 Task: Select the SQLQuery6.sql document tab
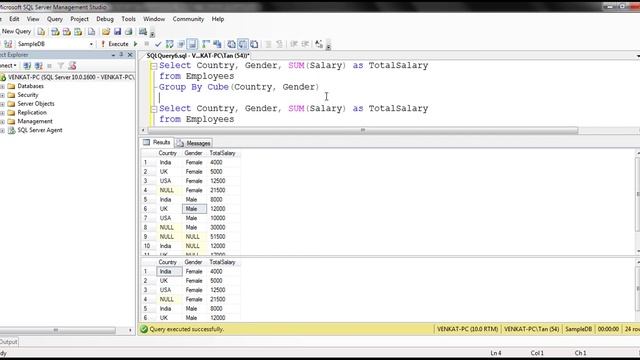coord(198,56)
